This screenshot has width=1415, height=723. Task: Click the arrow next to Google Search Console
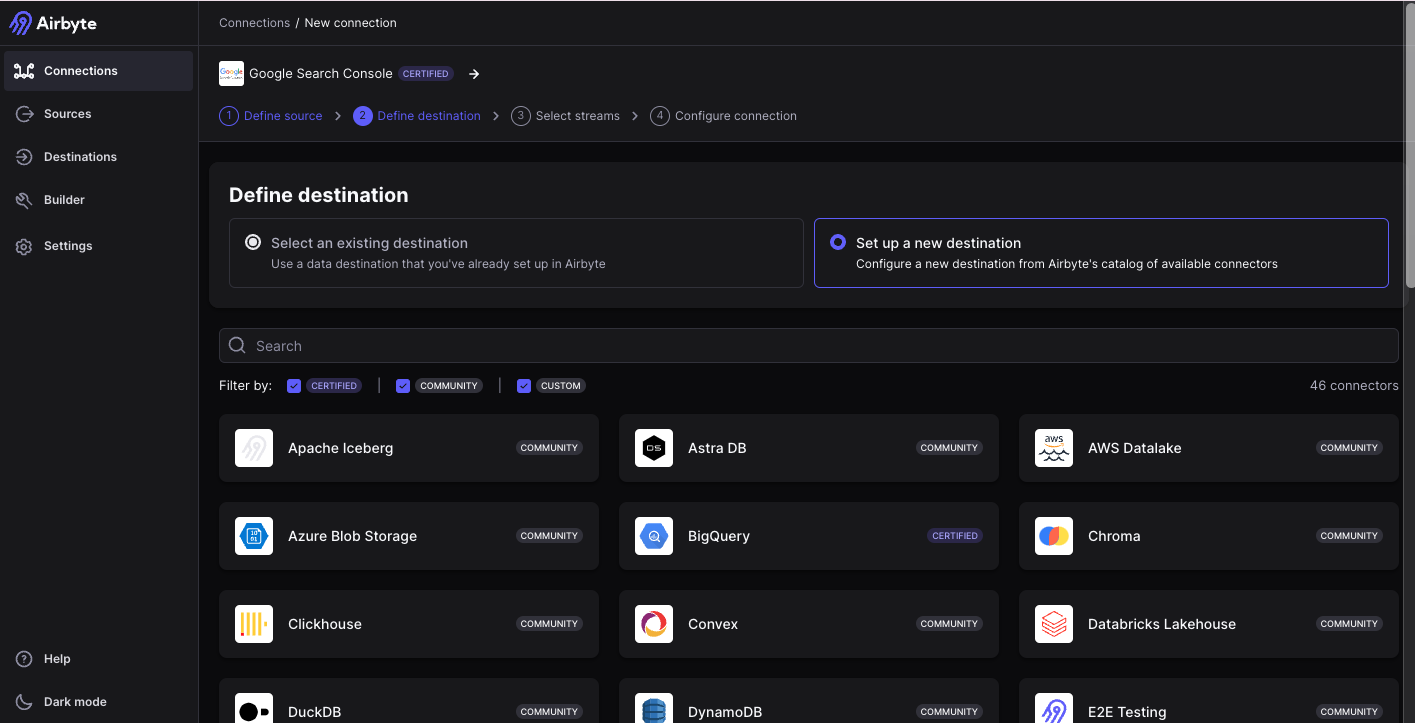[475, 74]
